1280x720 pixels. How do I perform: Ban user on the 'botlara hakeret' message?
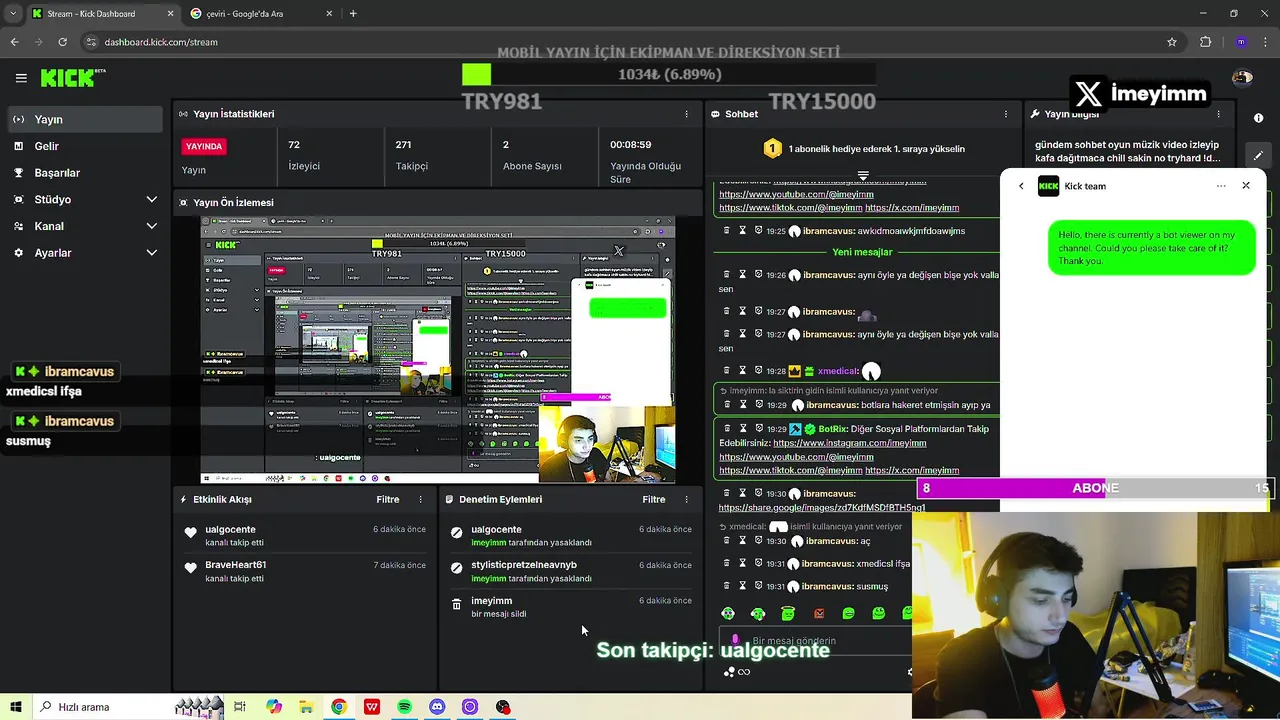758,405
